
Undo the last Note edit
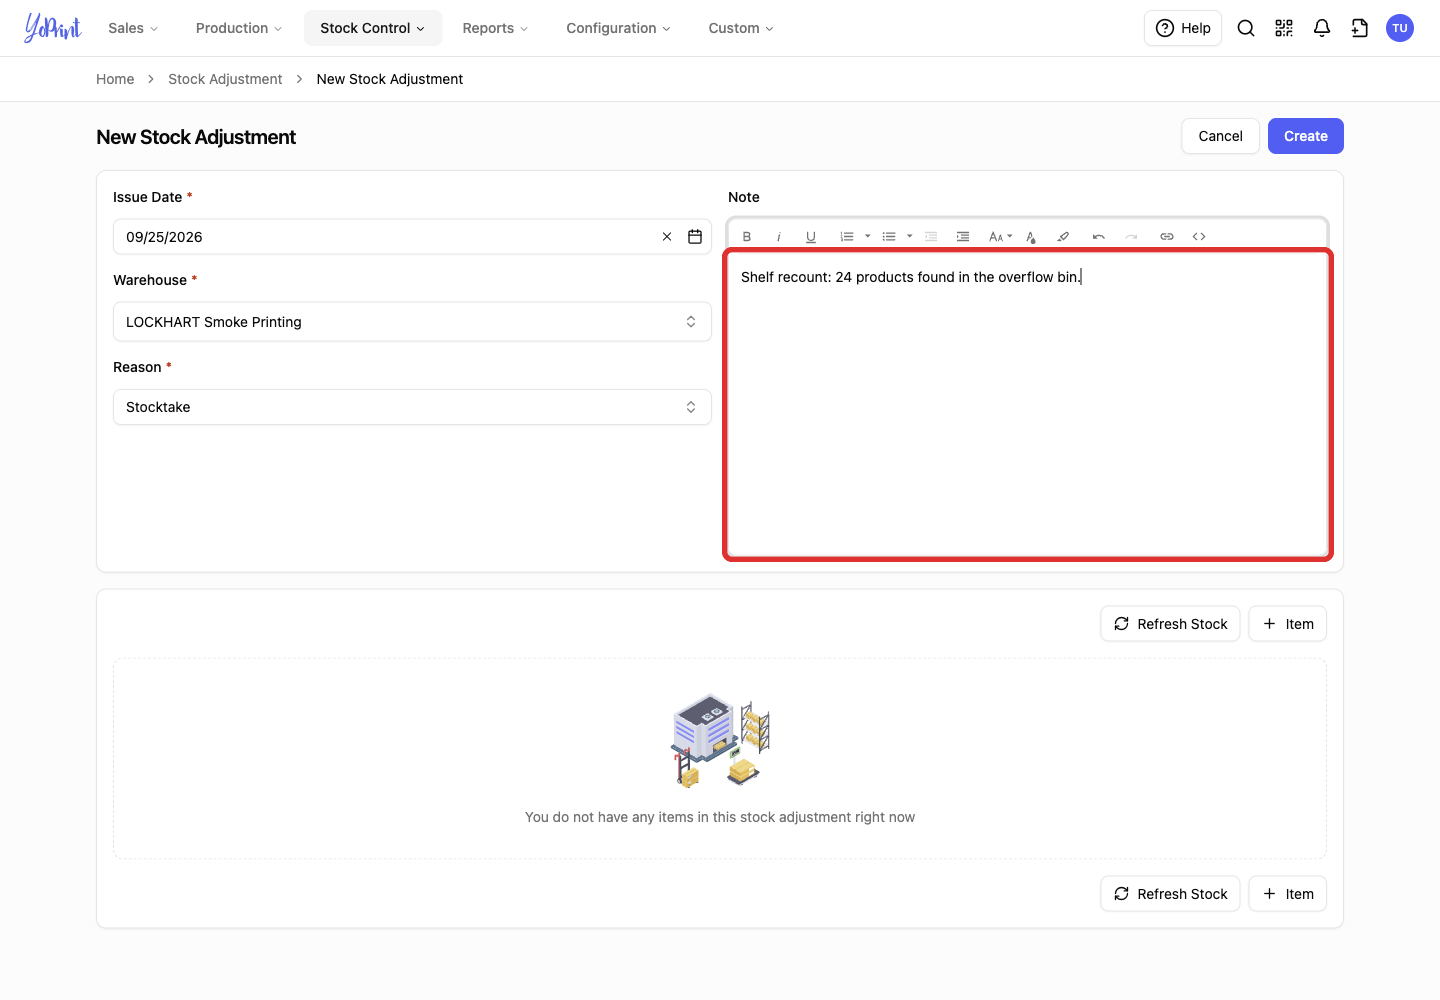(1099, 237)
